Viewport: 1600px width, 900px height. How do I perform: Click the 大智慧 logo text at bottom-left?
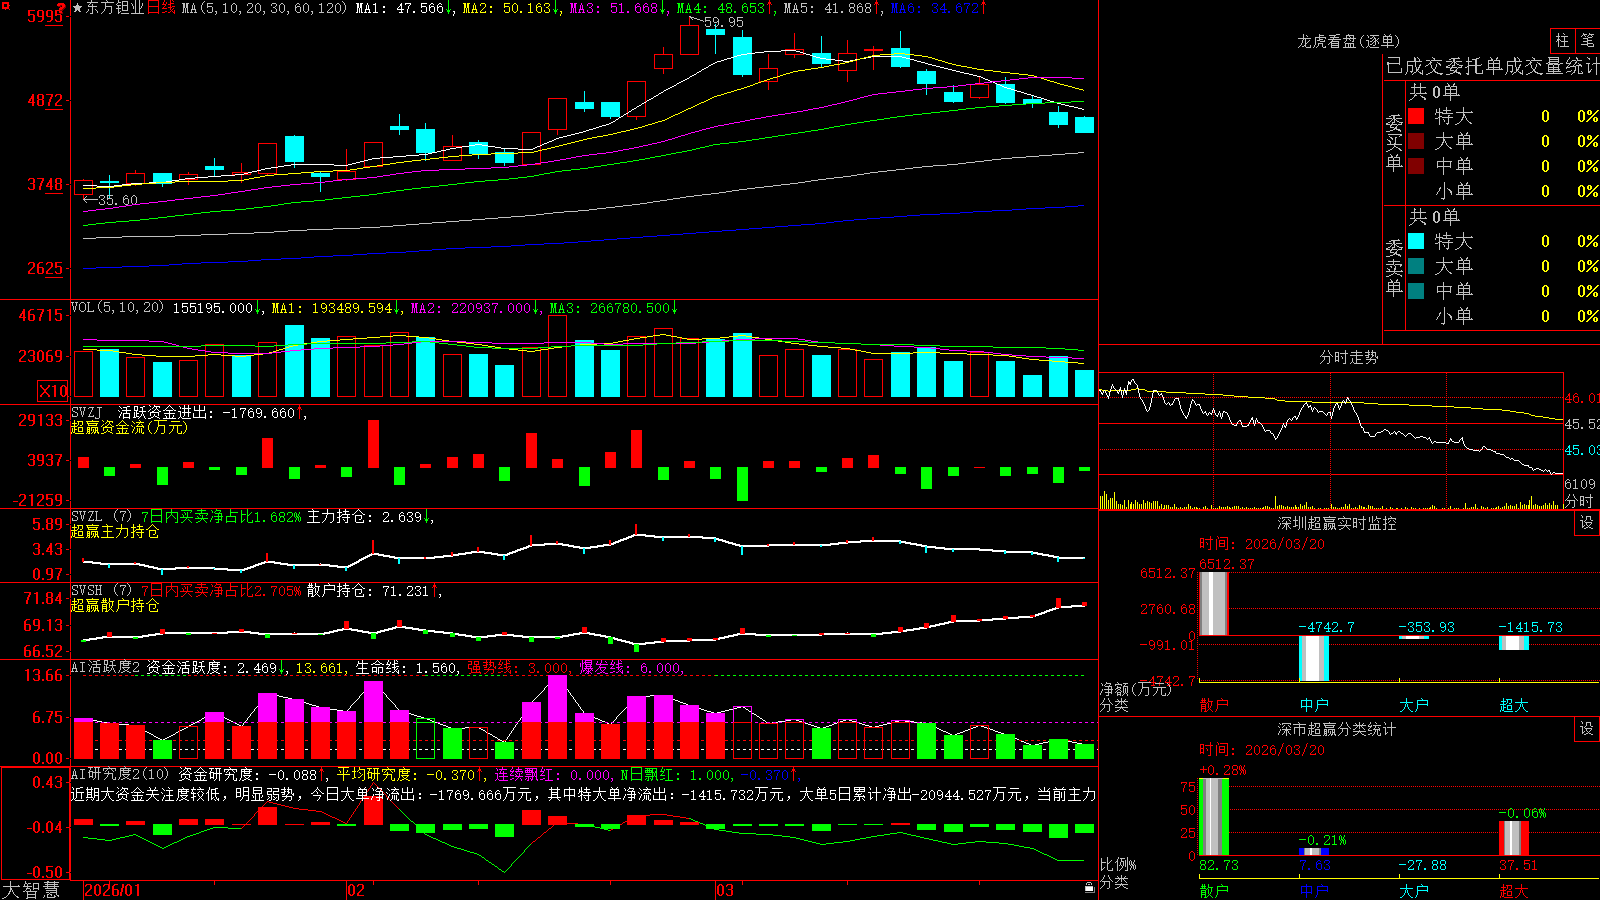[31, 890]
